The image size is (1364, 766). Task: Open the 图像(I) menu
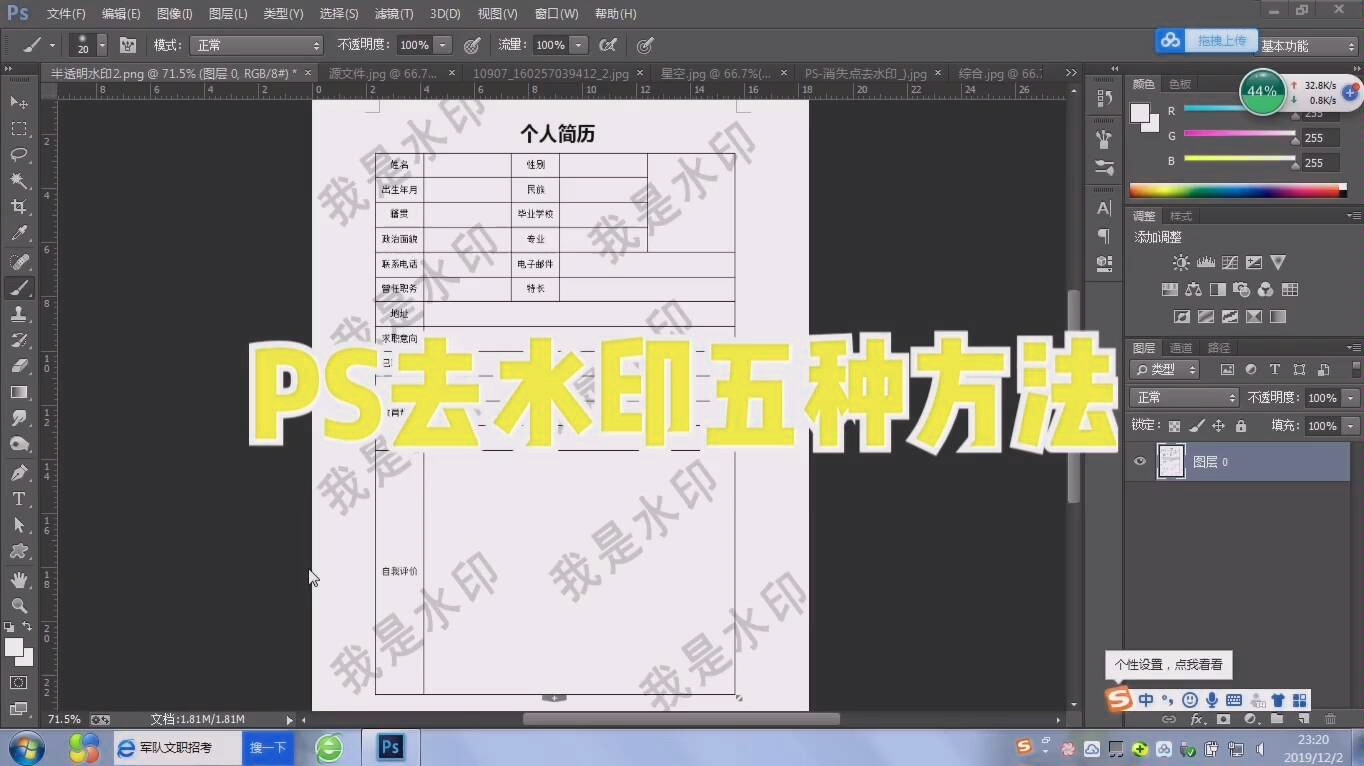[175, 14]
